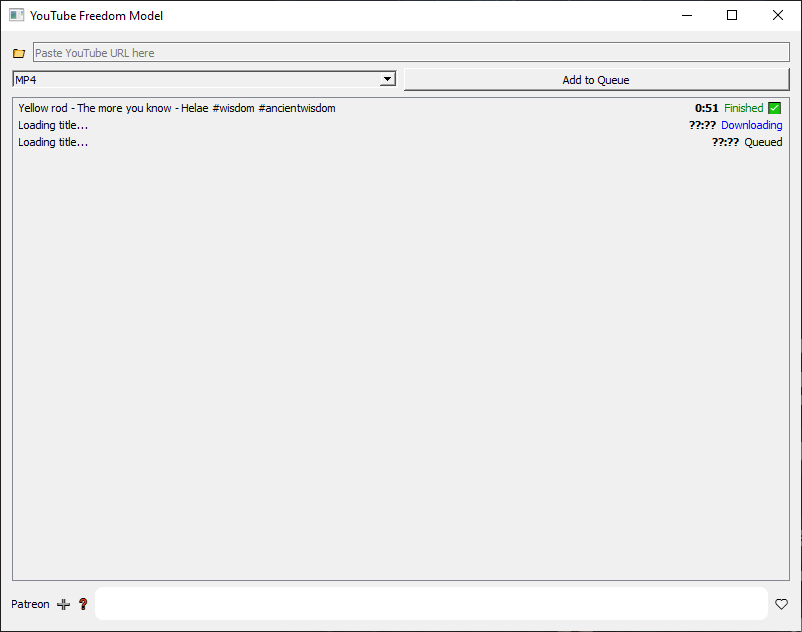Open the download folder icon
The width and height of the screenshot is (802, 632).
tap(19, 53)
